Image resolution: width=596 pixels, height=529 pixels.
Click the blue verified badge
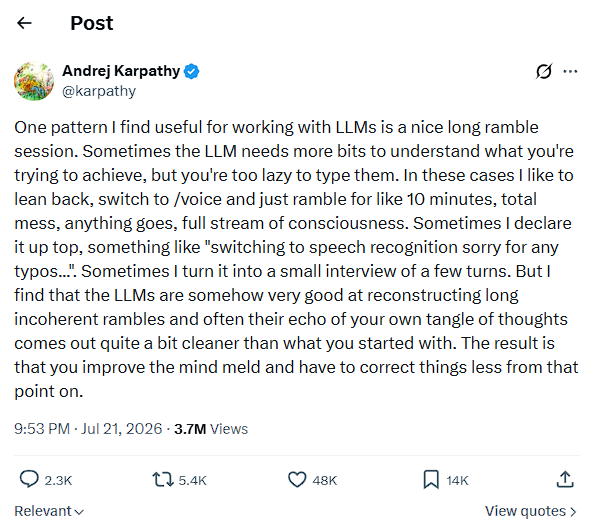tap(192, 71)
